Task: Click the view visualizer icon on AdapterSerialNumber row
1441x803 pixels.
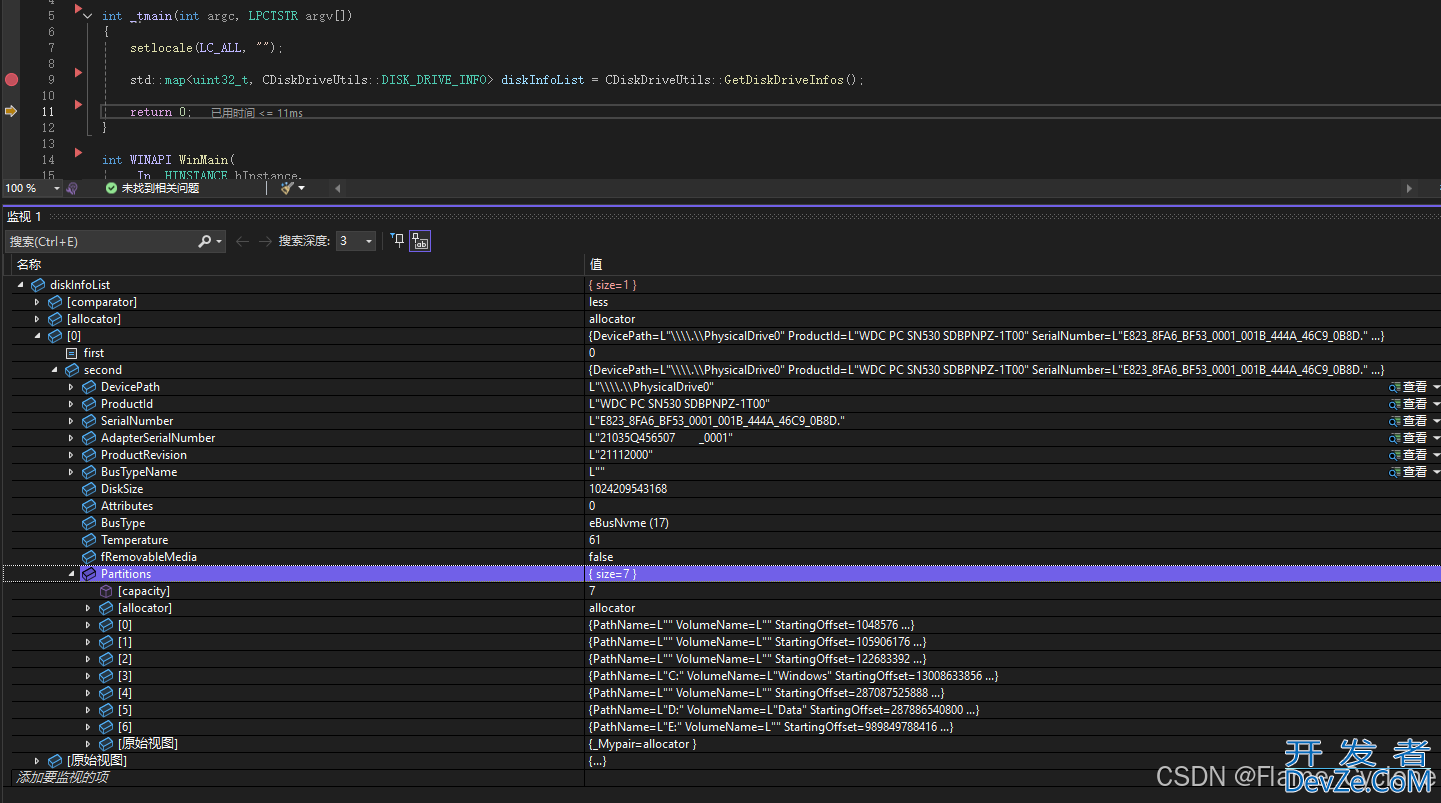Action: click(1394, 438)
